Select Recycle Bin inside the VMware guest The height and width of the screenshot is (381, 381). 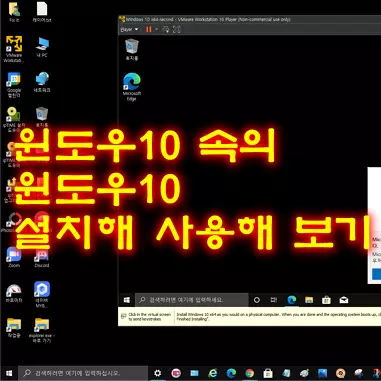[132, 49]
